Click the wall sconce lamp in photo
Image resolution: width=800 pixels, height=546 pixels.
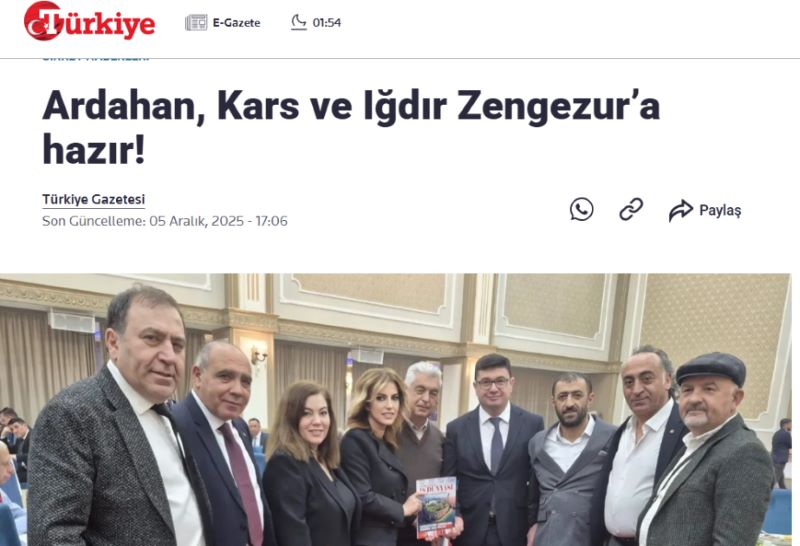tap(258, 357)
